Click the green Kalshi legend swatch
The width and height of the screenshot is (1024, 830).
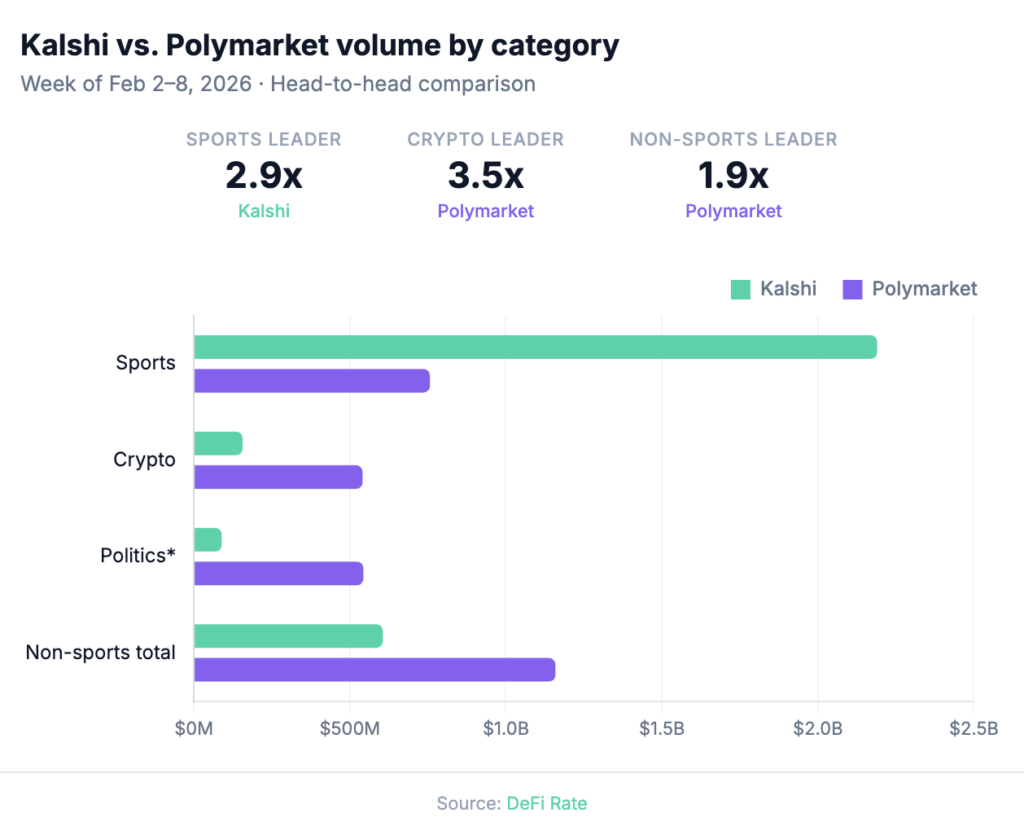(741, 290)
